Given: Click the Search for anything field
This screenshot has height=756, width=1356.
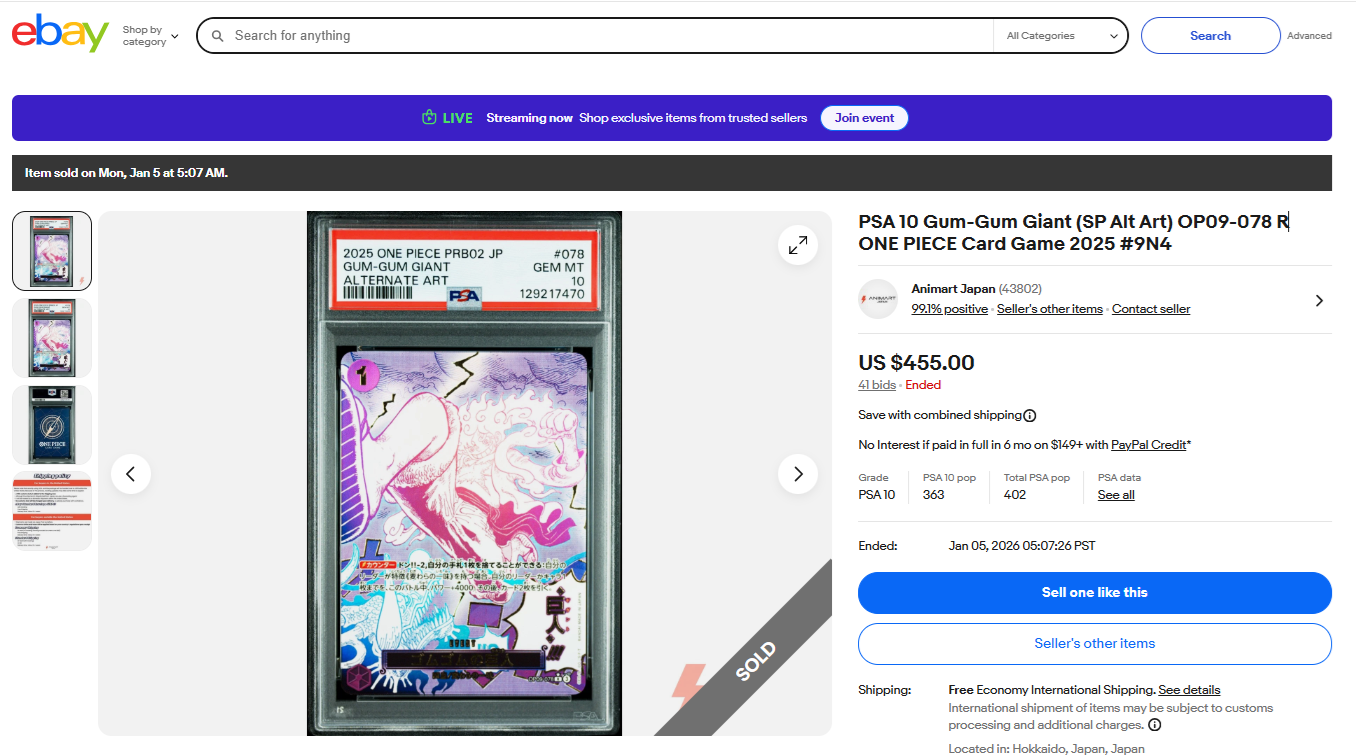Looking at the screenshot, I should 610,36.
